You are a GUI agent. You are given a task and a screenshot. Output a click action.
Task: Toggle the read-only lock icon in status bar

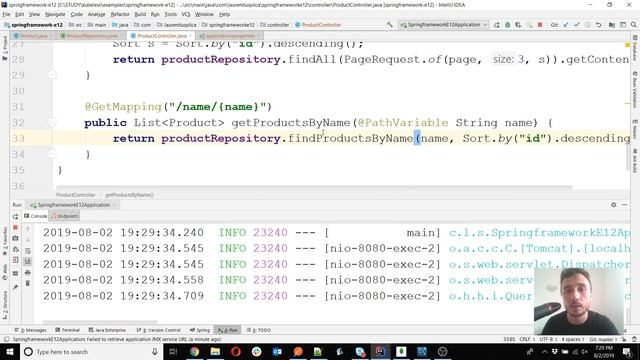click(x=624, y=340)
